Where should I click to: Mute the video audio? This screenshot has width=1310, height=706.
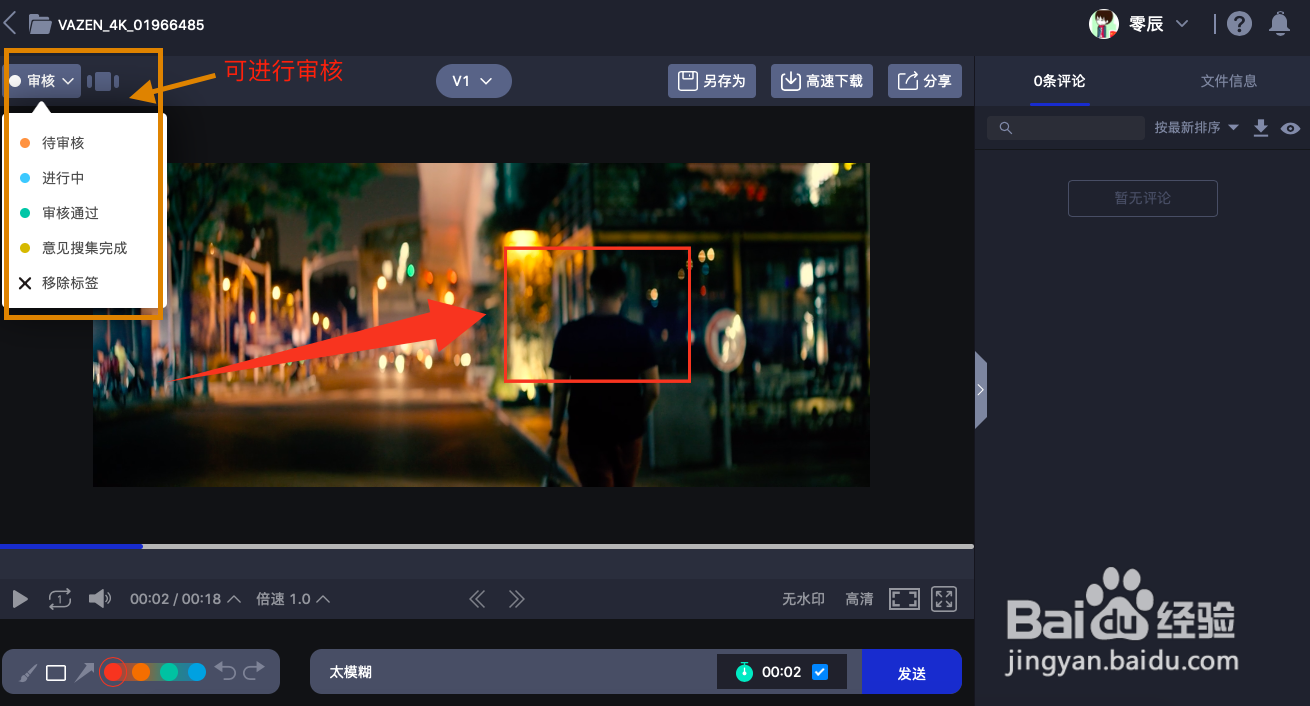click(100, 599)
